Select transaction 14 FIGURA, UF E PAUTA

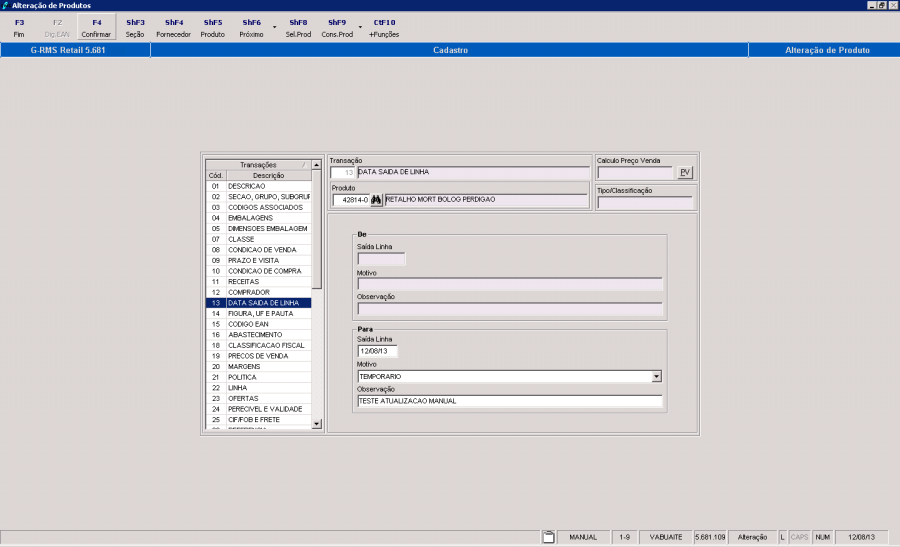point(258,313)
